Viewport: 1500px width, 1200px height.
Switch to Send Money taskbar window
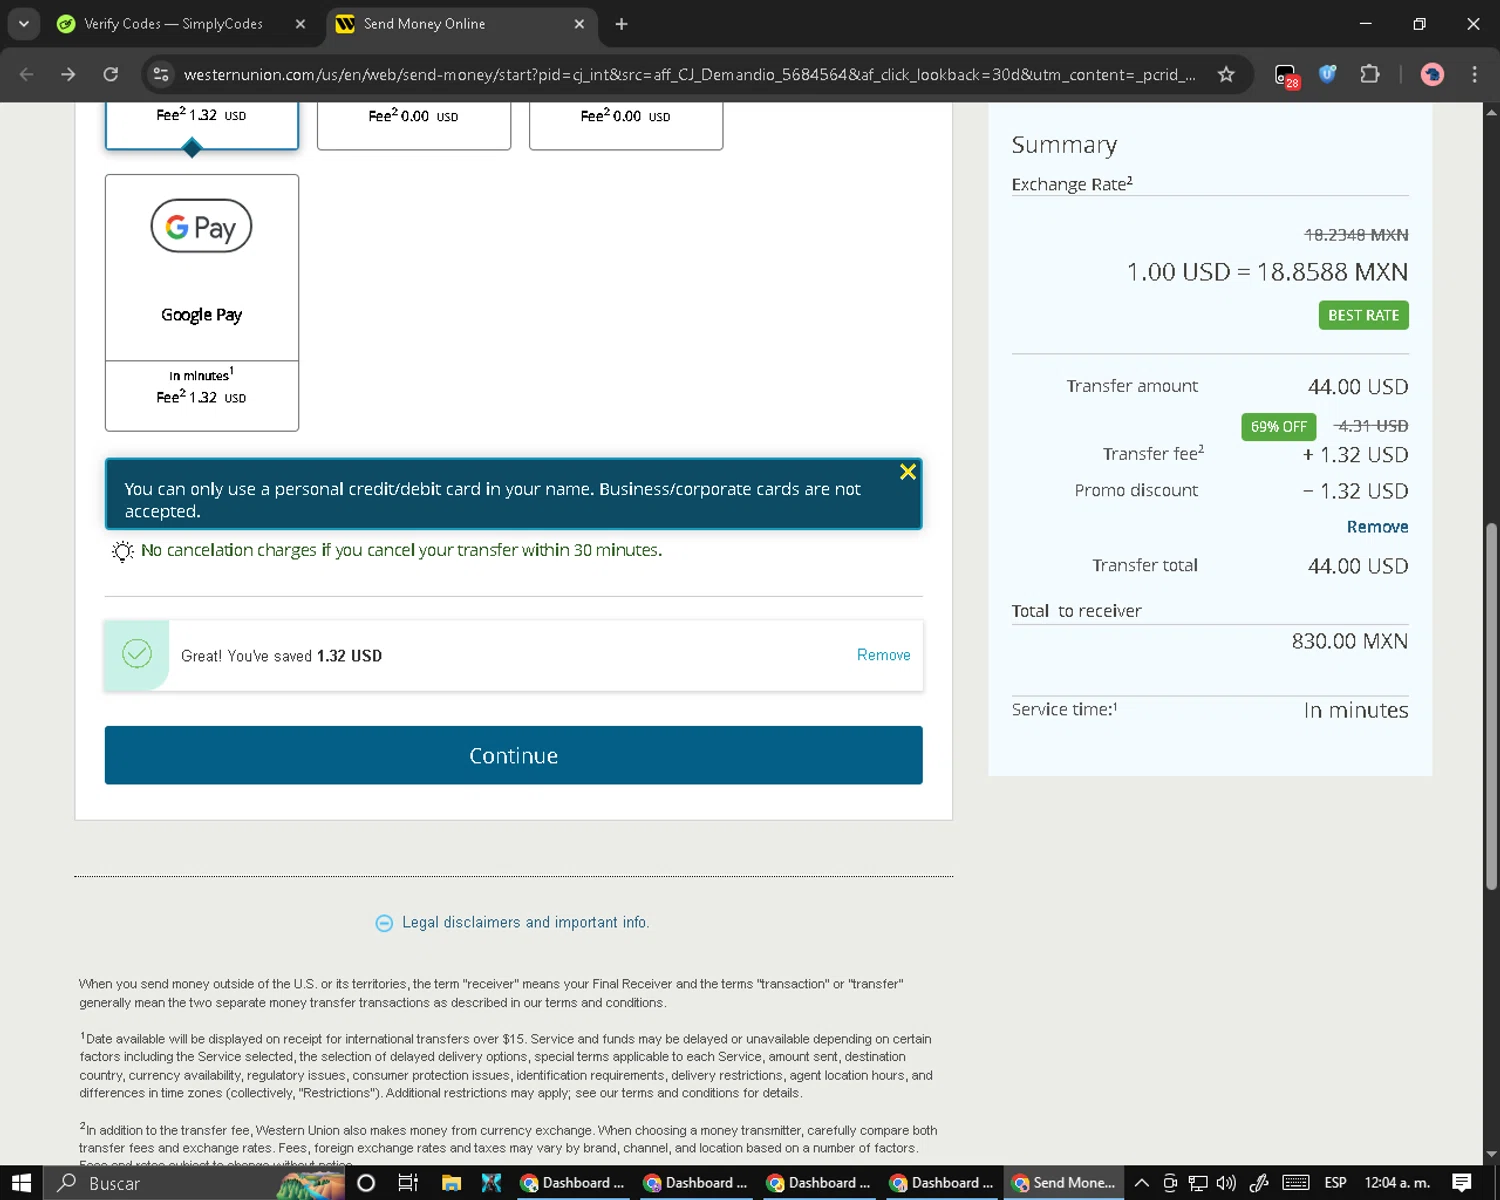[x=1064, y=1183]
